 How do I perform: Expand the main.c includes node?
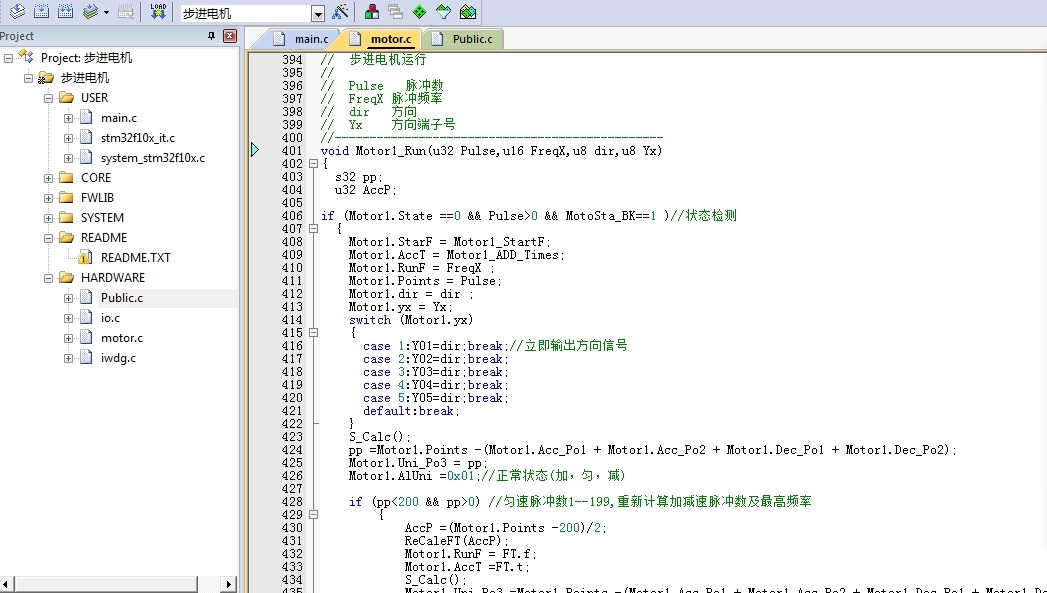tap(68, 118)
